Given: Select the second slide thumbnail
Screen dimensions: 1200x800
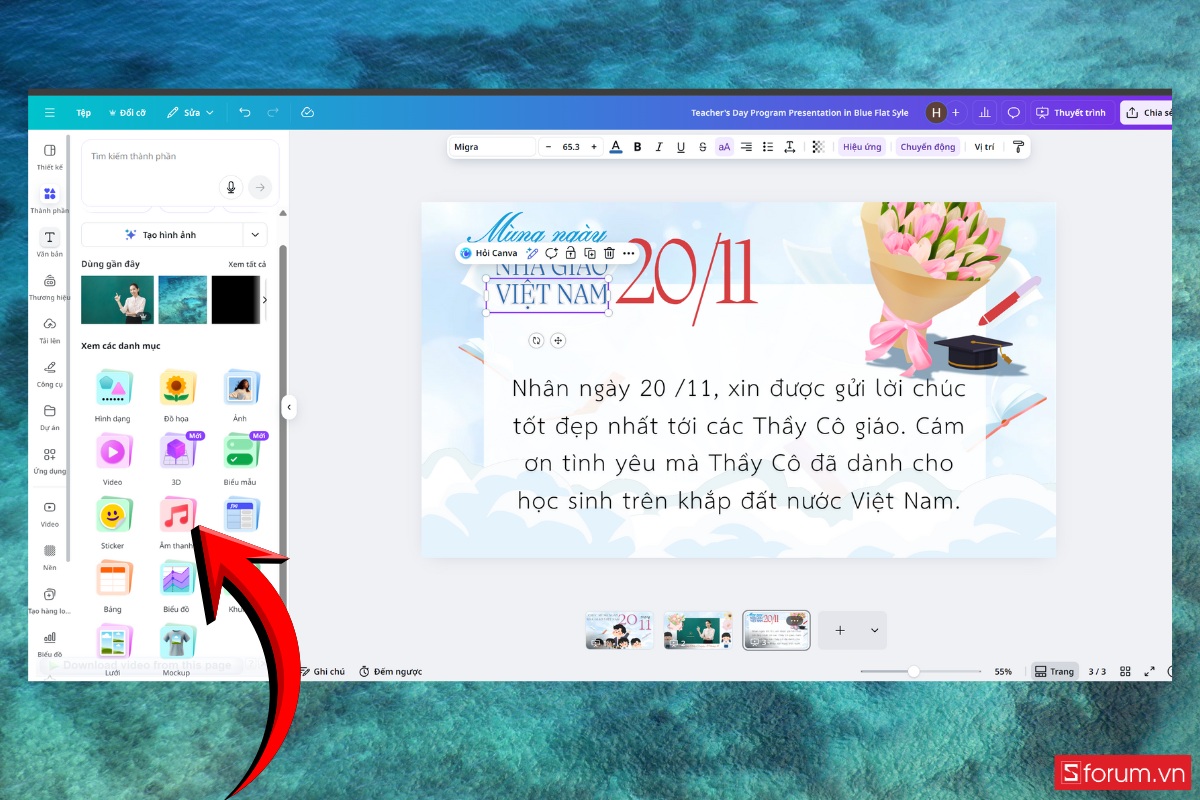Looking at the screenshot, I should point(697,630).
